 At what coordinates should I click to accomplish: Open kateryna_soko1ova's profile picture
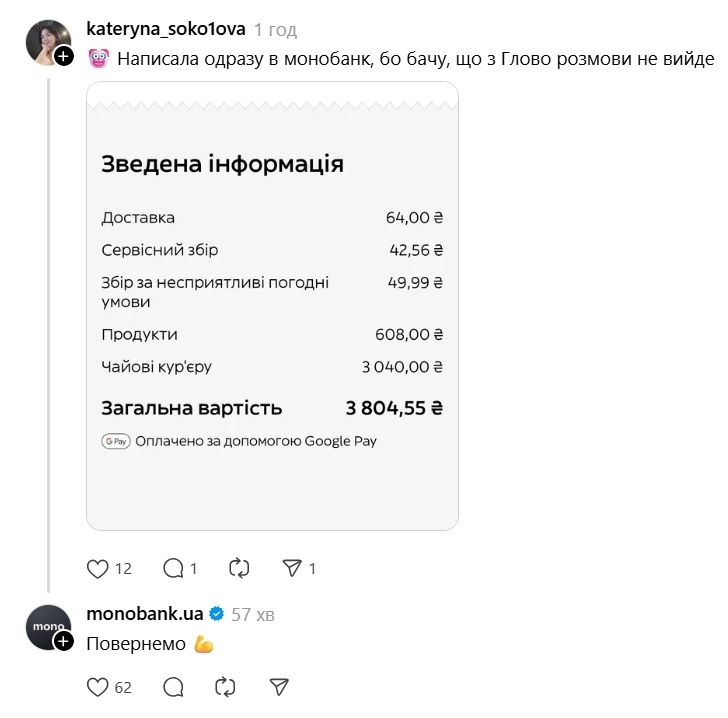[45, 41]
